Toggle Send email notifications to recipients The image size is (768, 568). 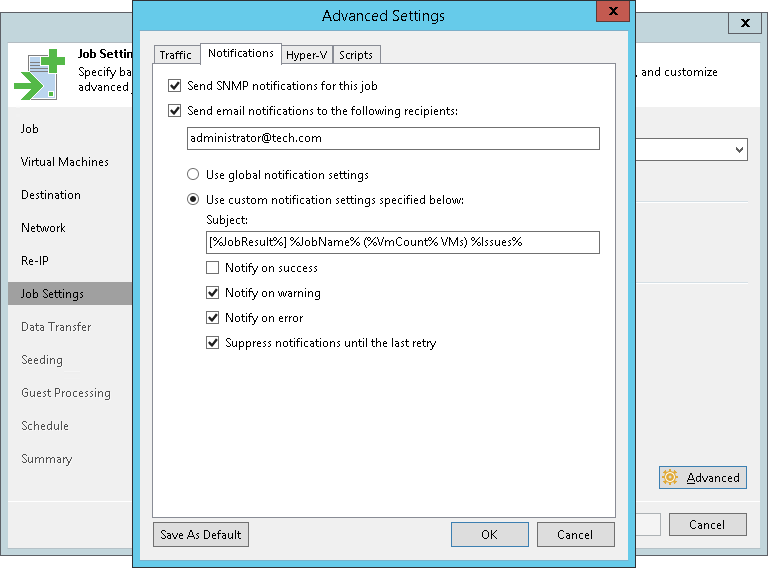pos(174,111)
